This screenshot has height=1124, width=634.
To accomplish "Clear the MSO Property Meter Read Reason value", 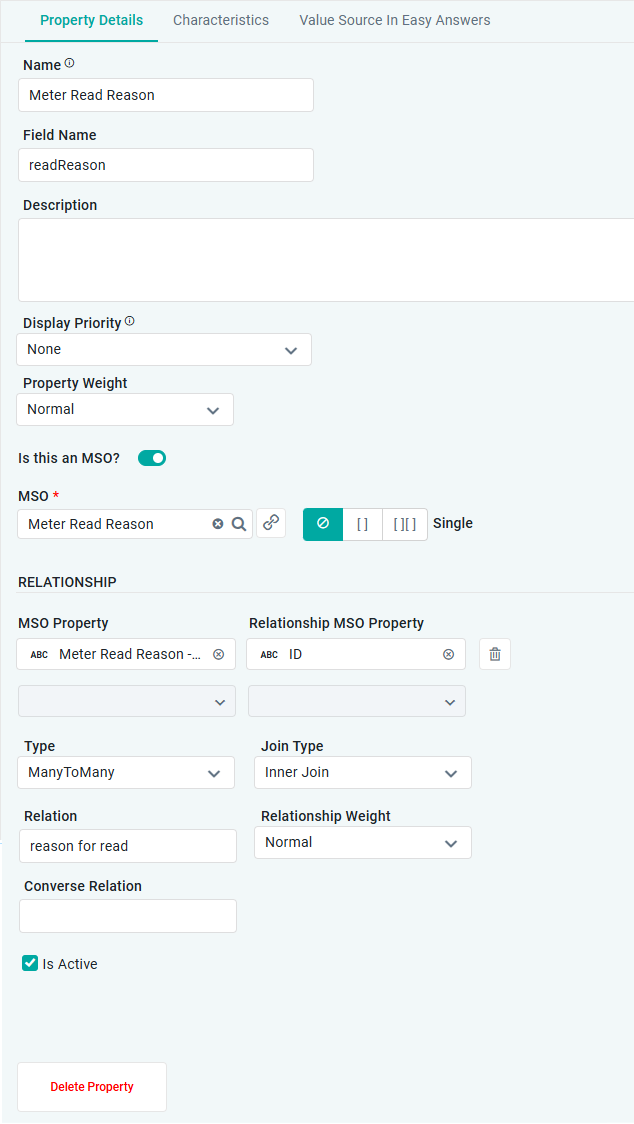I will tap(219, 654).
